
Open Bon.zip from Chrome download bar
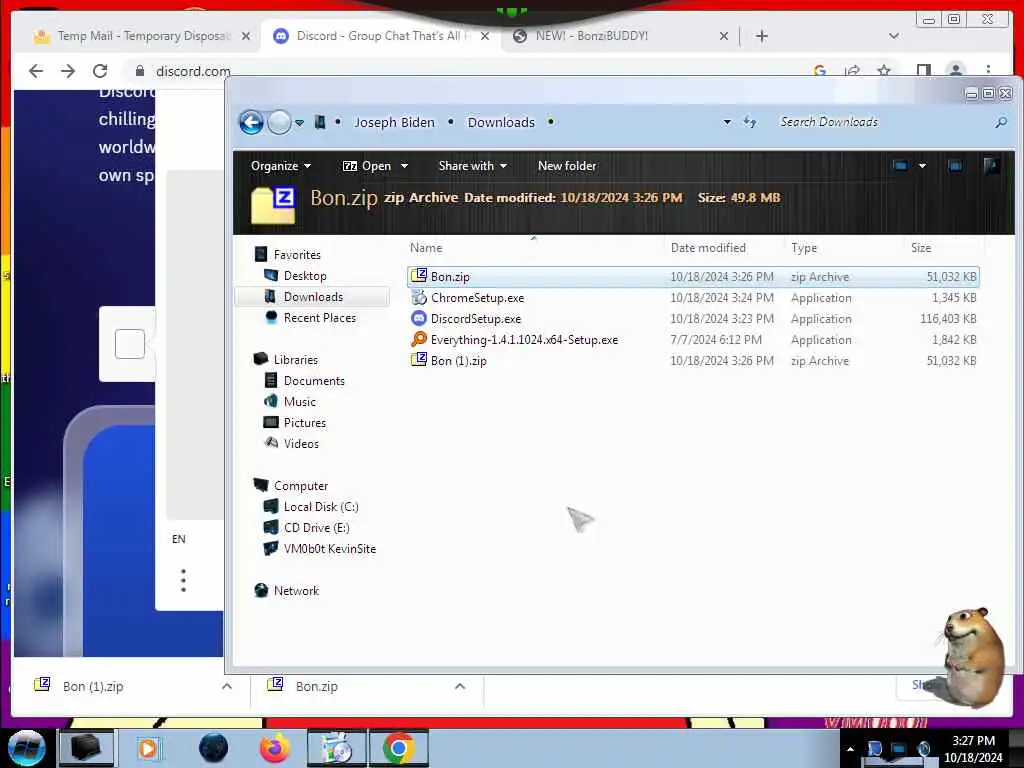tap(316, 686)
